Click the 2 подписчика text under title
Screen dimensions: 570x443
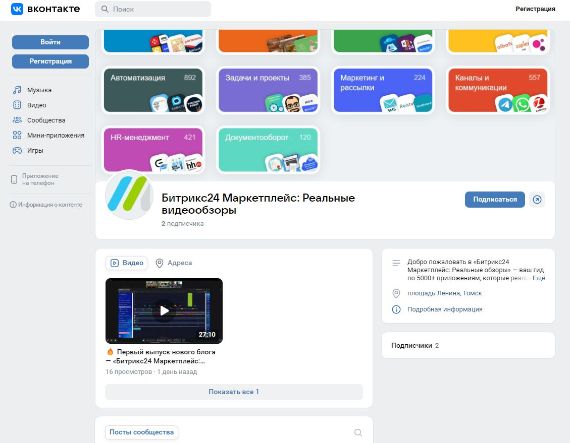pos(182,223)
